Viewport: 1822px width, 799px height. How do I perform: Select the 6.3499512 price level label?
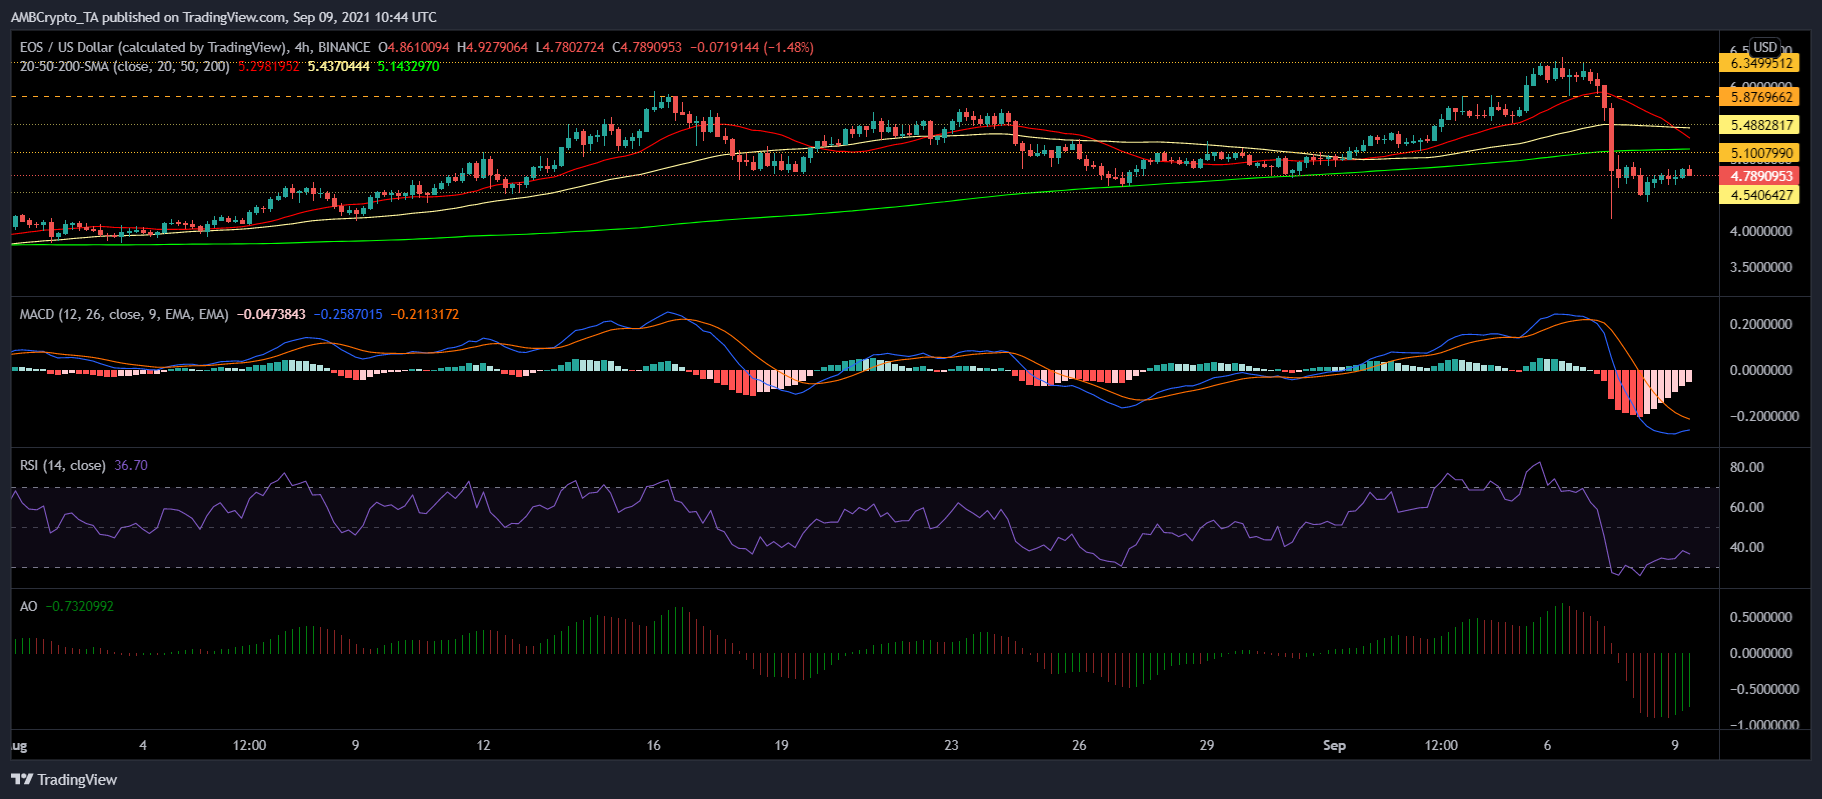click(1761, 63)
